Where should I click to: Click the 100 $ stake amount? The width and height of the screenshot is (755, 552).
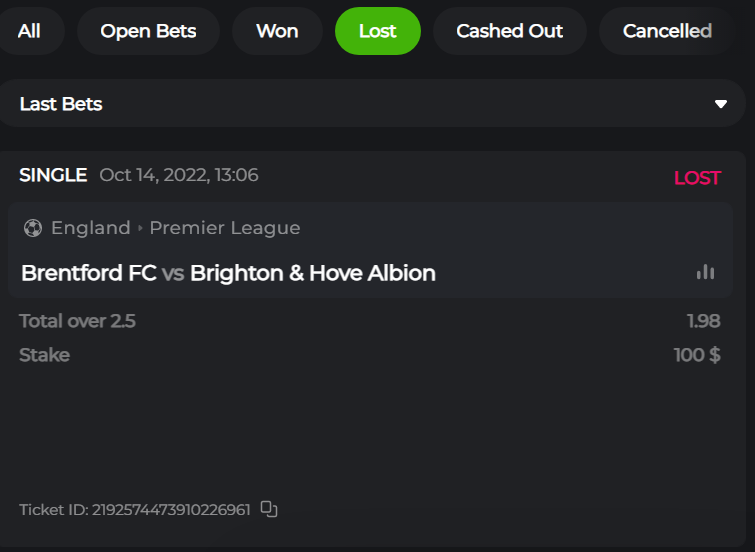click(697, 355)
